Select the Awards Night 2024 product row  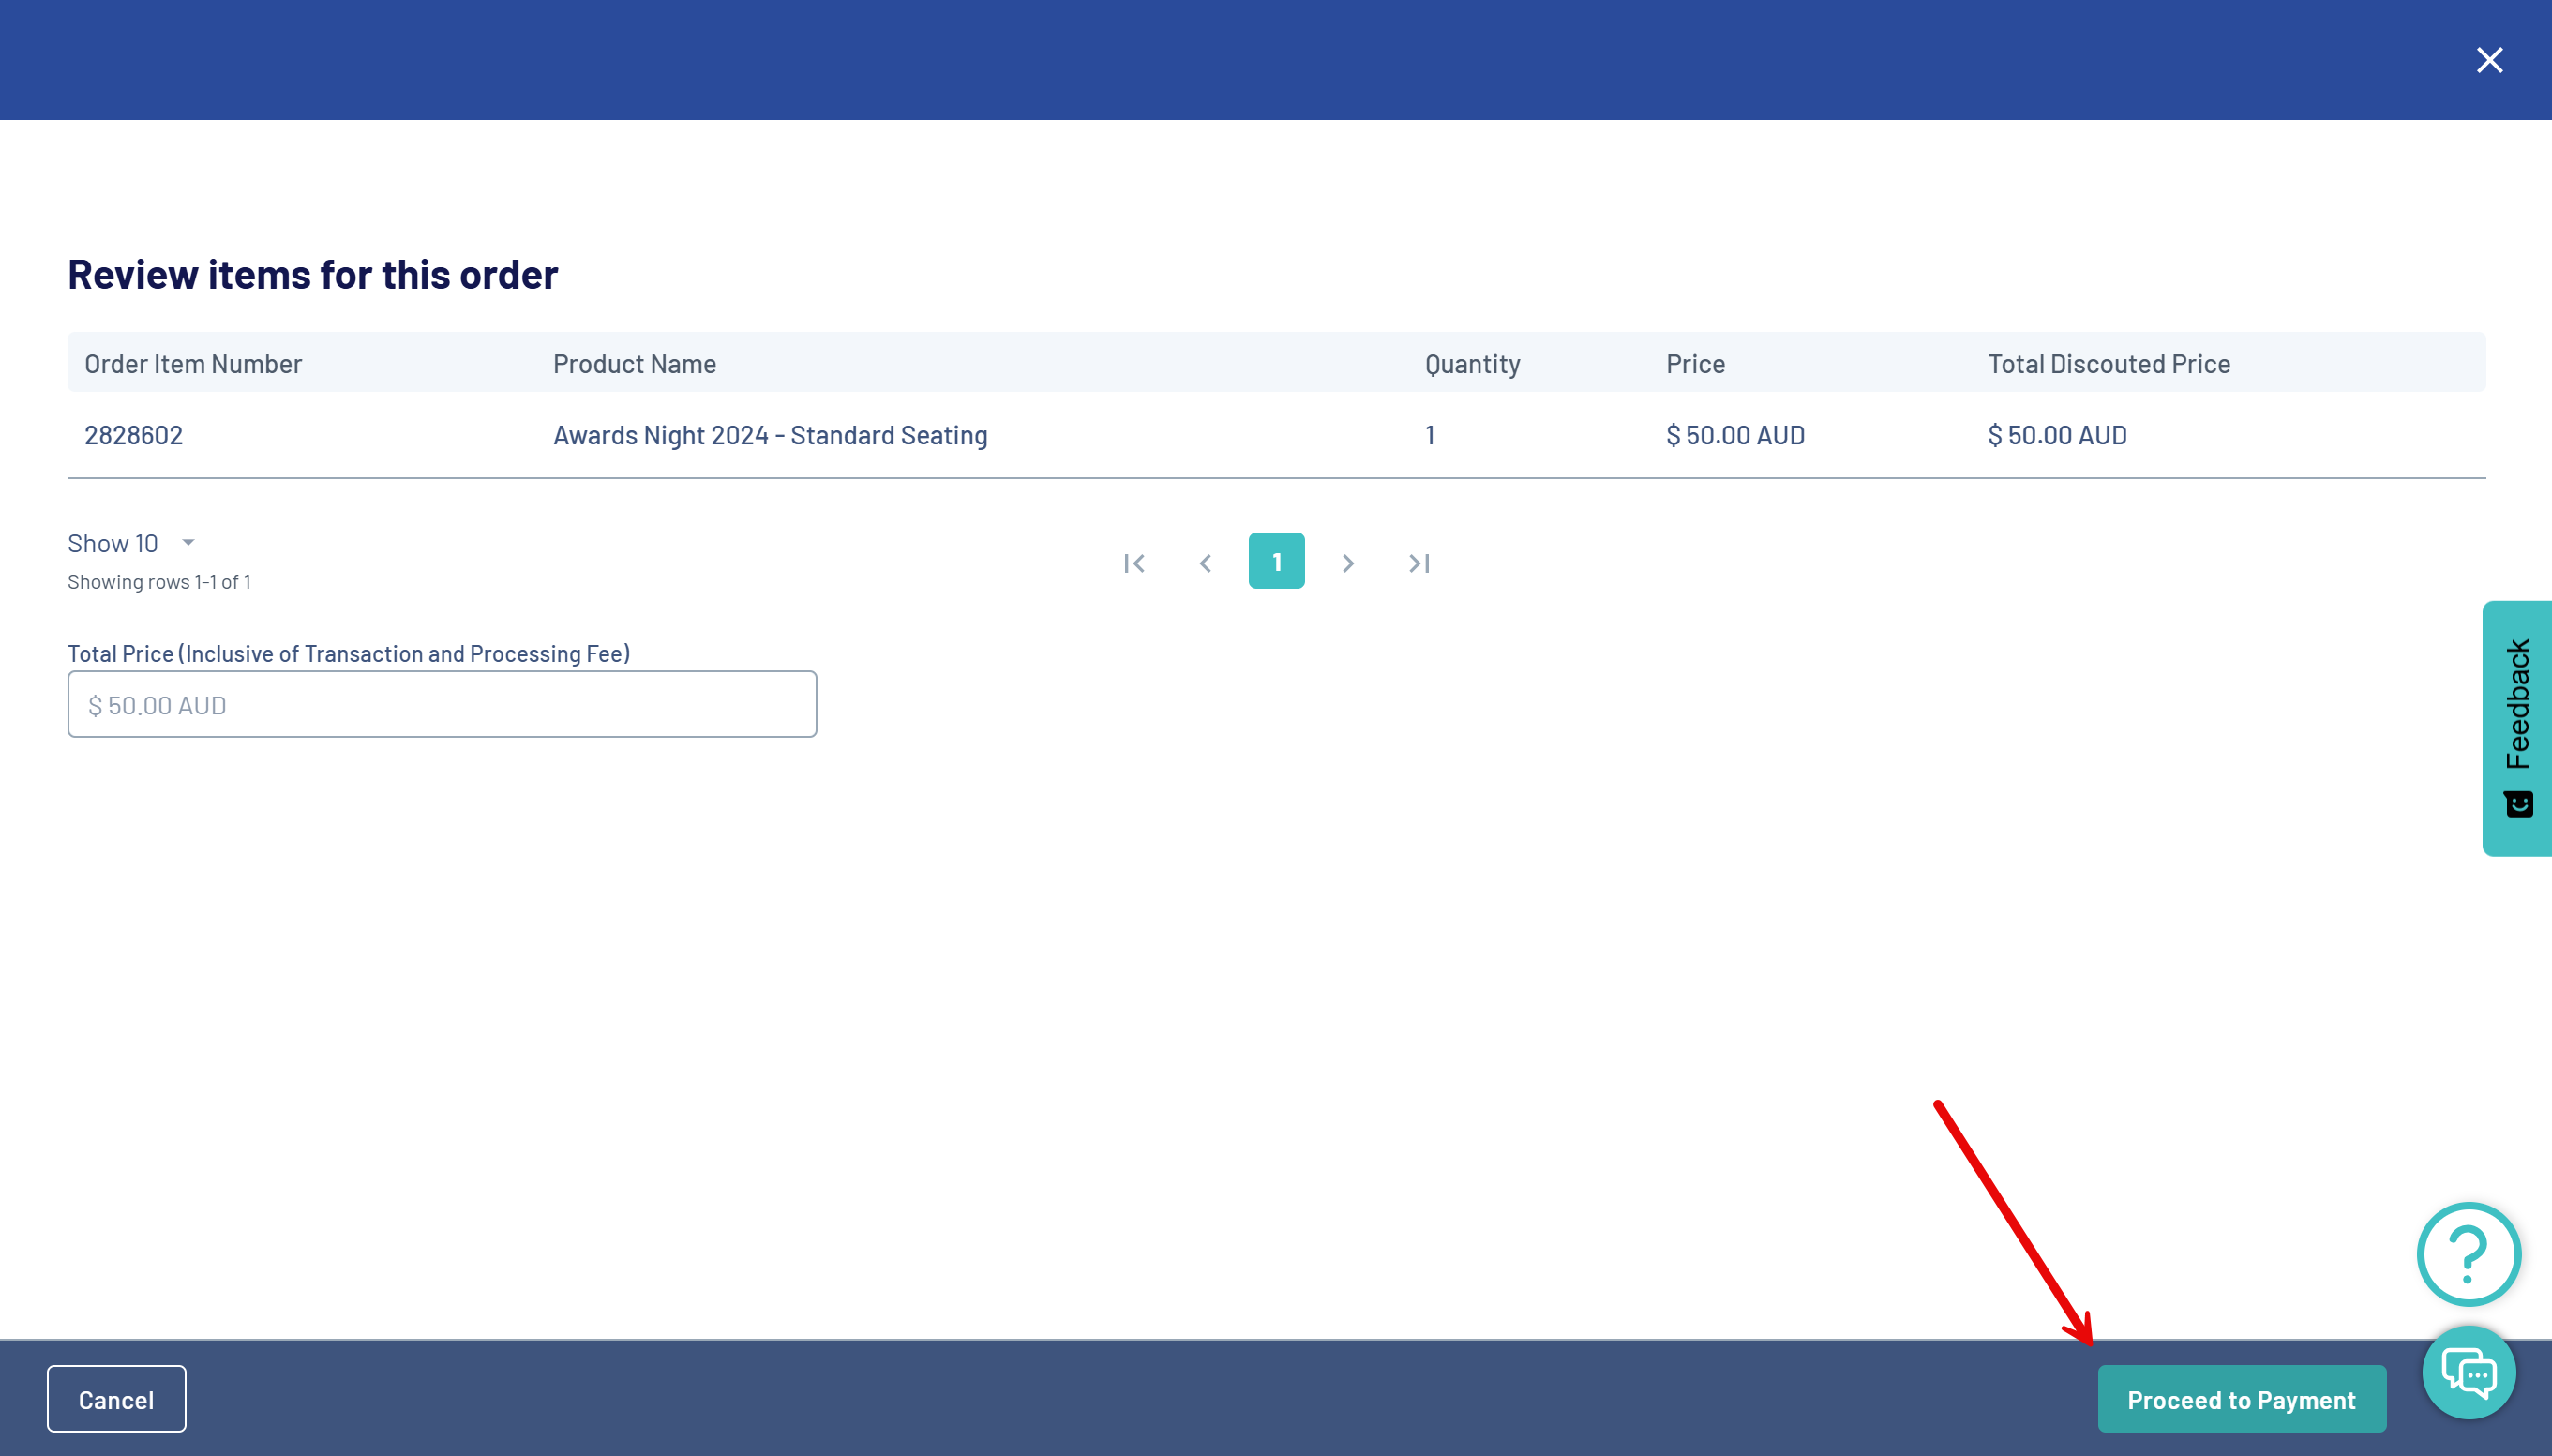tap(770, 435)
